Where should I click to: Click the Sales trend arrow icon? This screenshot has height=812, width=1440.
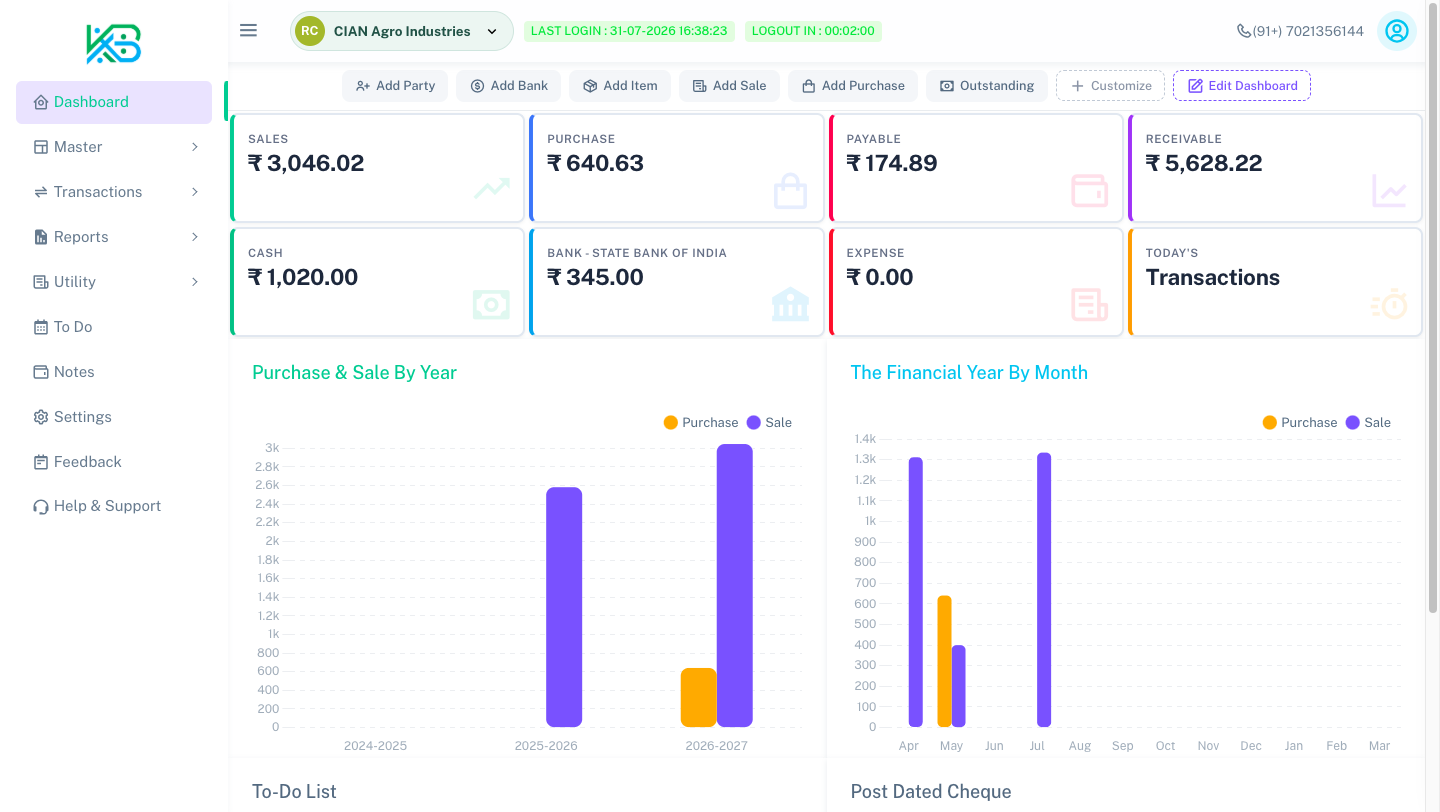tap(492, 188)
